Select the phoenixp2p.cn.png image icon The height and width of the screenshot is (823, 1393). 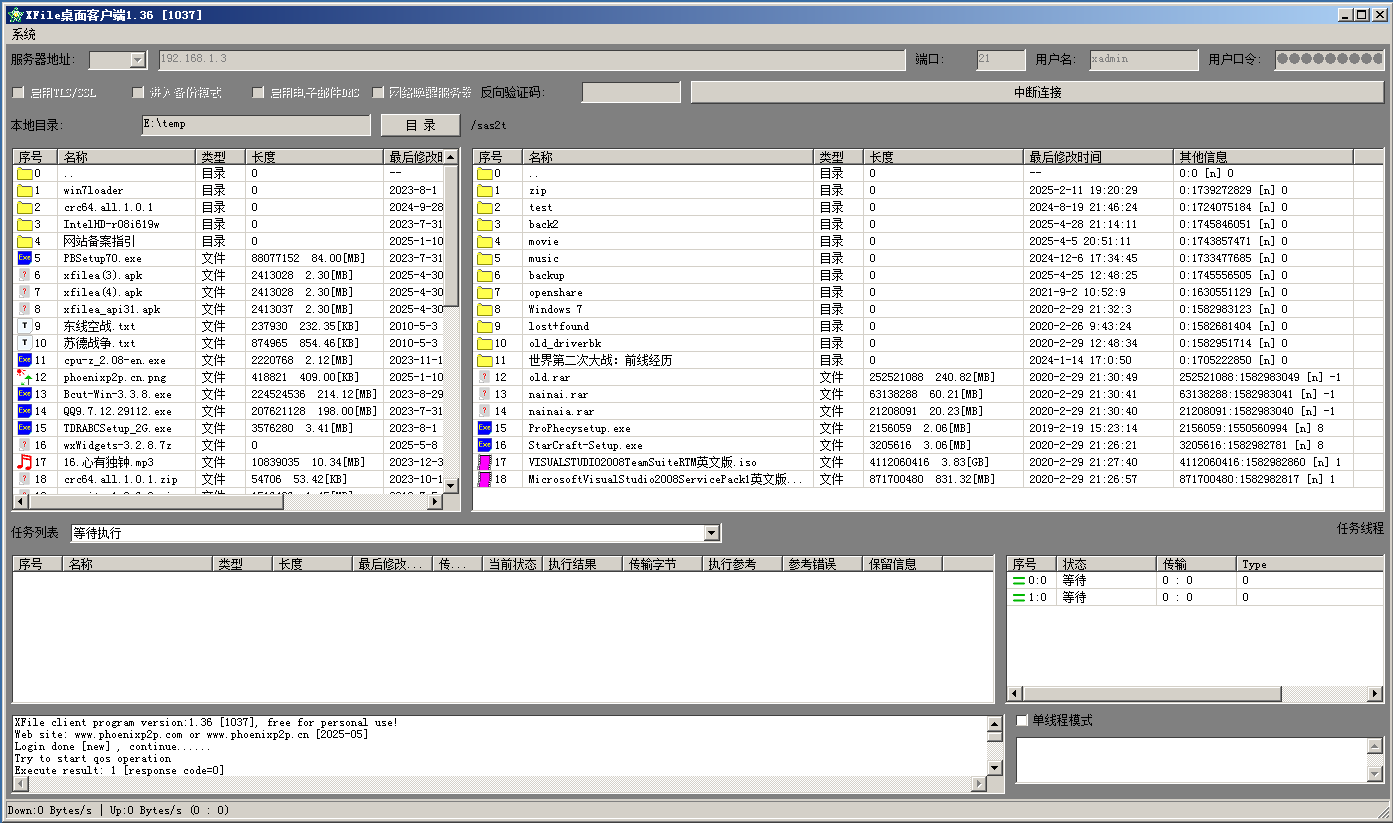[x=25, y=377]
